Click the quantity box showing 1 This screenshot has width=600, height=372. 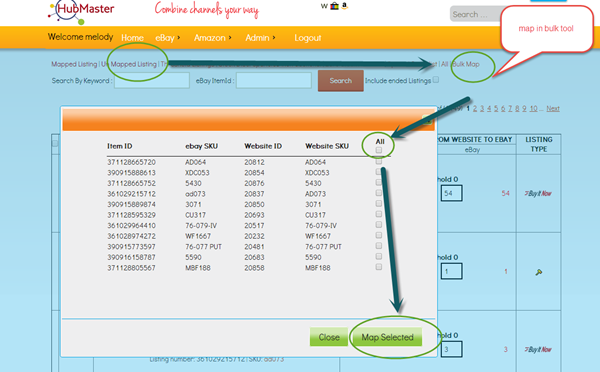(x=452, y=271)
